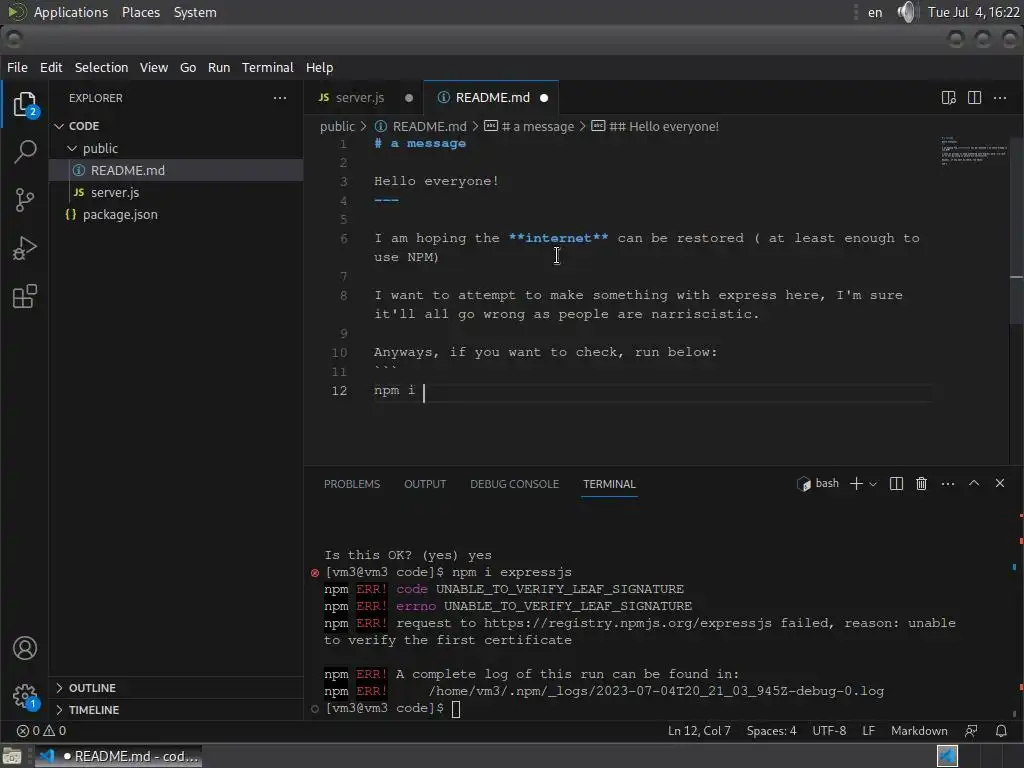Select the TERMINAL panel tab
1024x768 pixels.
[609, 484]
